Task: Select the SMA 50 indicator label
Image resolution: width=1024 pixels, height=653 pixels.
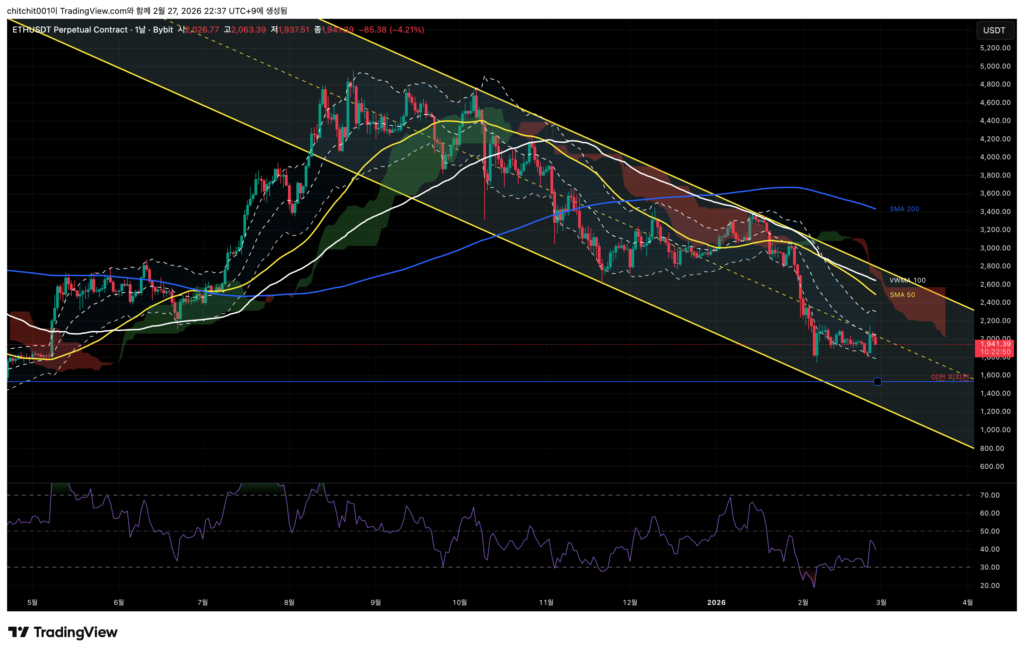Action: point(903,295)
